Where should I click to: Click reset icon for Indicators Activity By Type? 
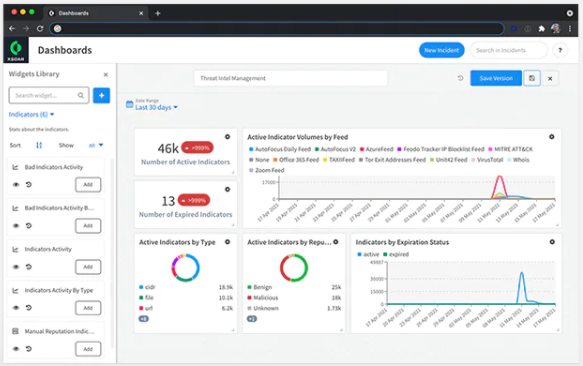(x=28, y=308)
